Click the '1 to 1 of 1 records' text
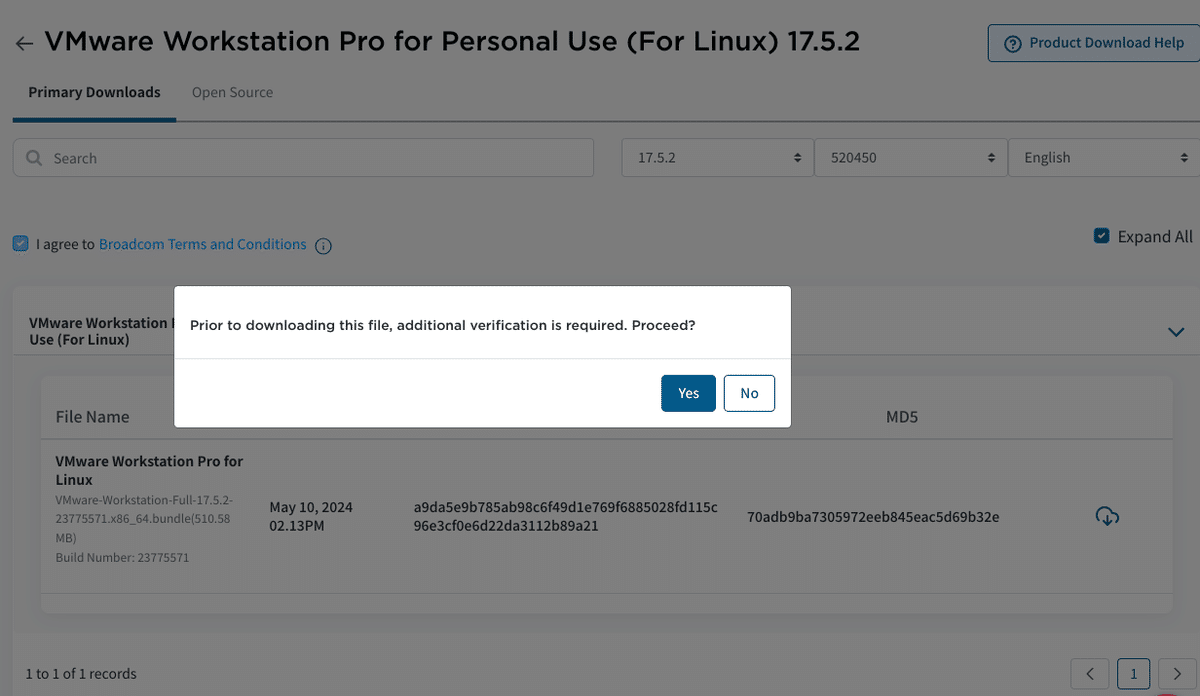1200x696 pixels. tap(81, 674)
